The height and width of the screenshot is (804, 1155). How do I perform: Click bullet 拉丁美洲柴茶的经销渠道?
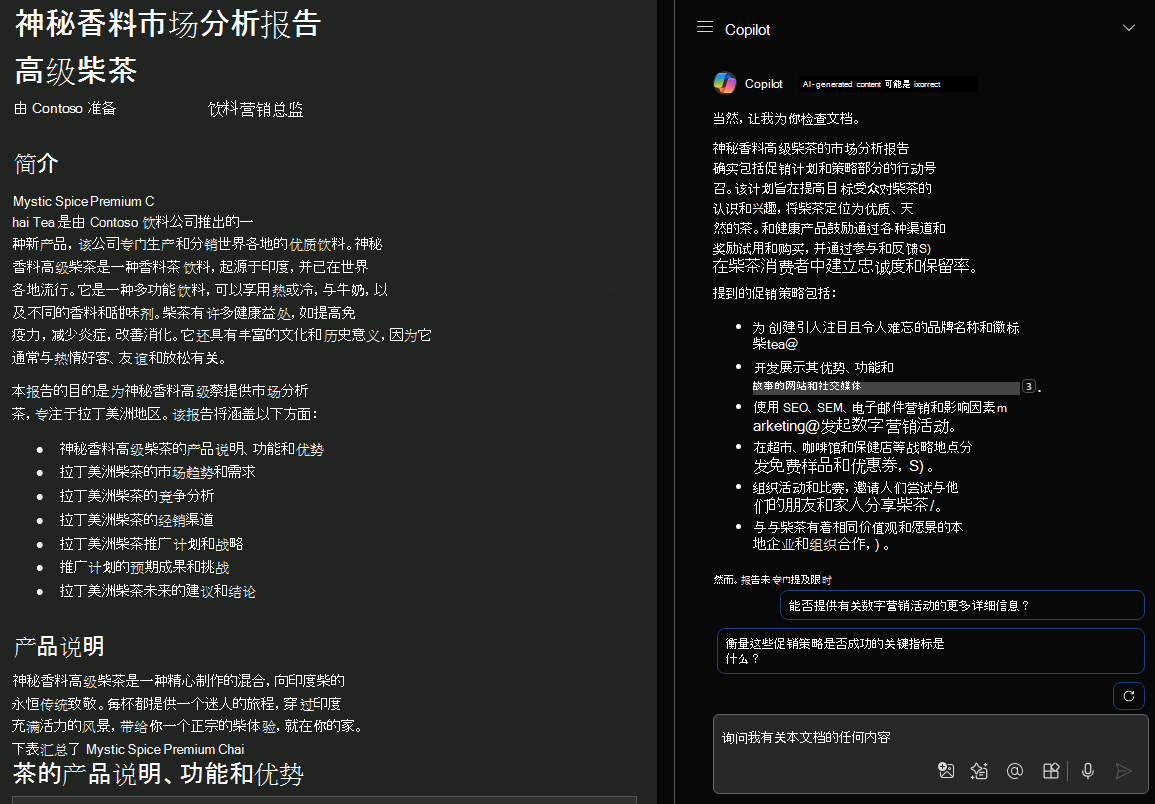(x=136, y=520)
